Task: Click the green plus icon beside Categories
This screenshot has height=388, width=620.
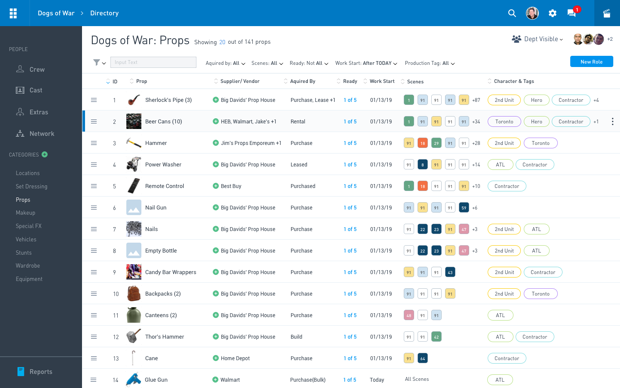Action: tap(45, 154)
